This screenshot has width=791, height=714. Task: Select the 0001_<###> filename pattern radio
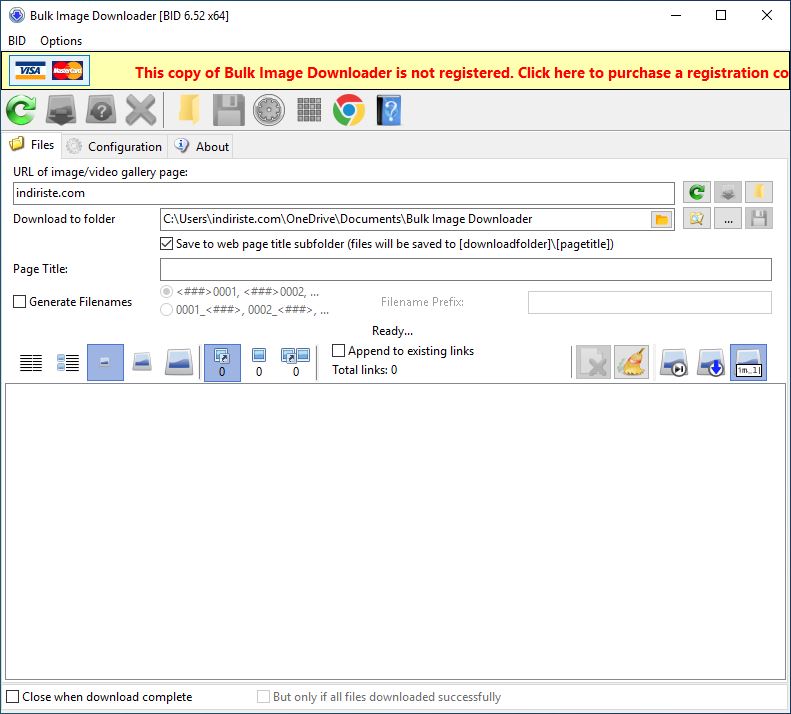[166, 309]
